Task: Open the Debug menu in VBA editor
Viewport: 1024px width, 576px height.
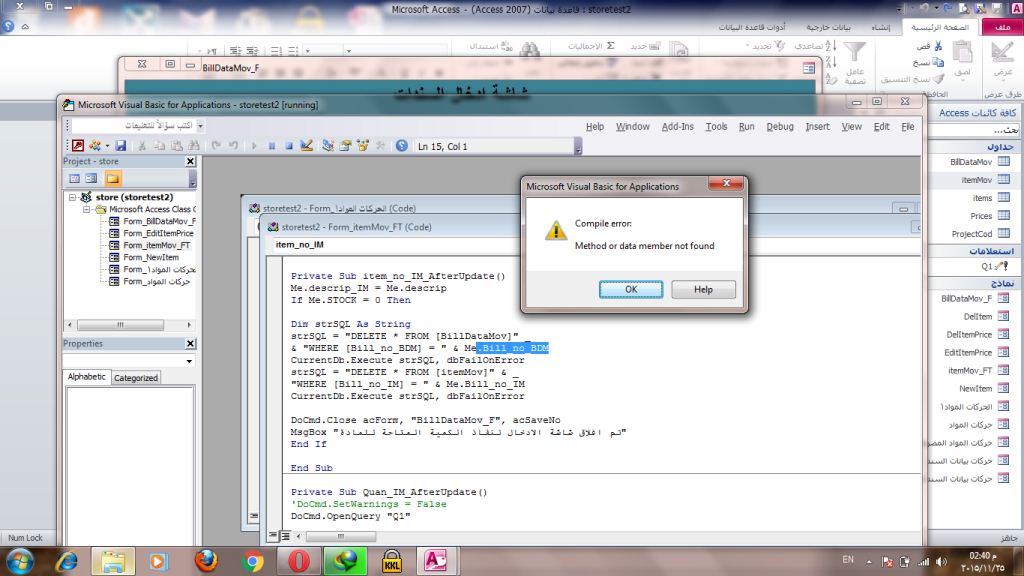Action: coord(780,127)
